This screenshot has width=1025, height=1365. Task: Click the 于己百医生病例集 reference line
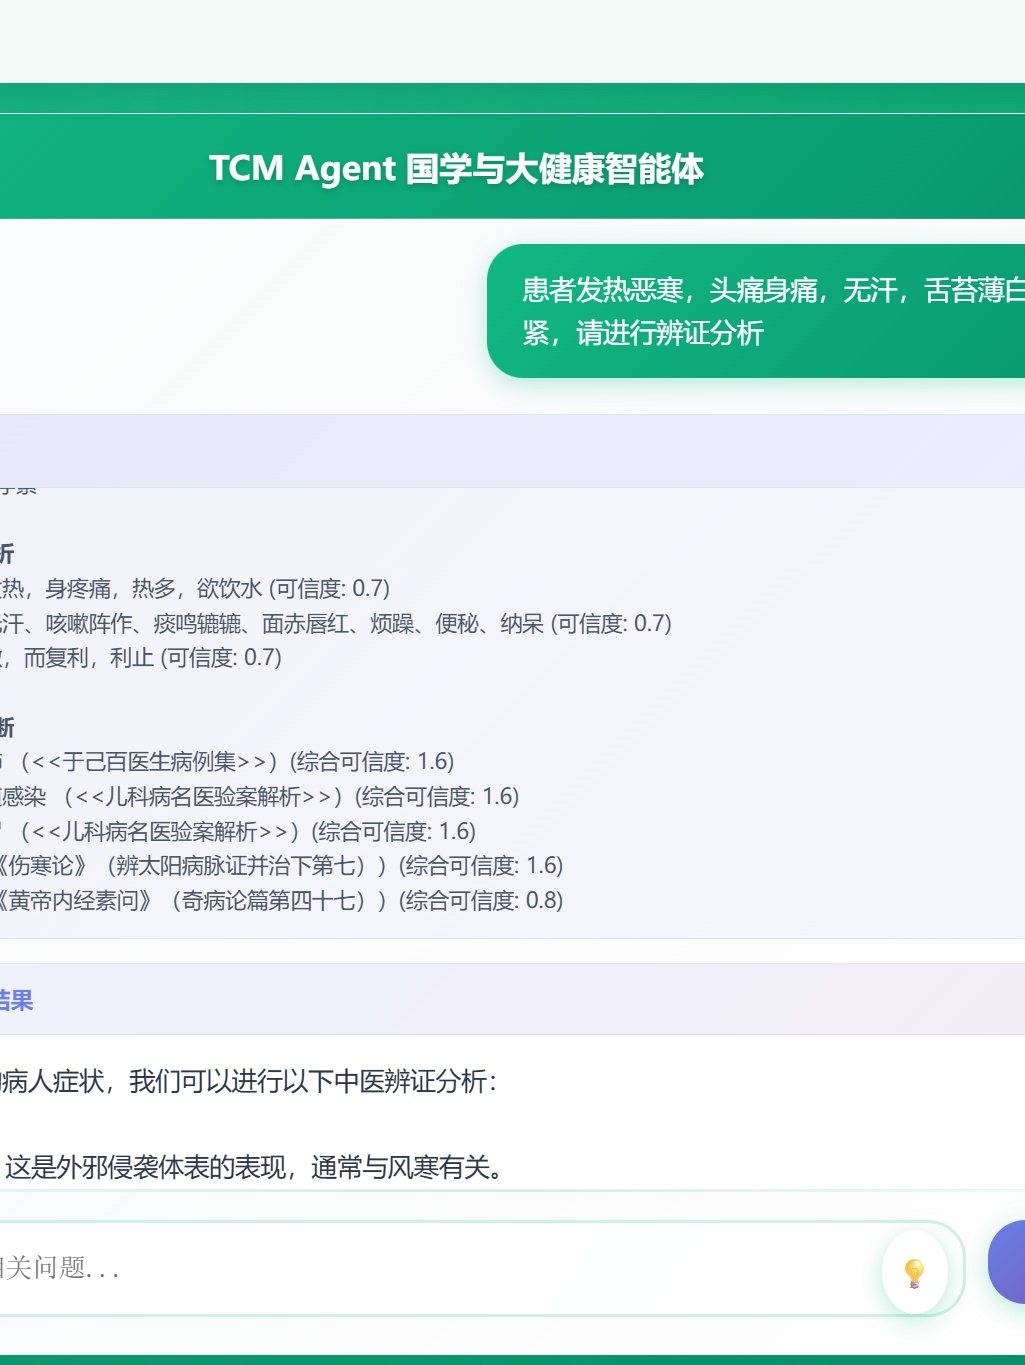pyautogui.click(x=228, y=762)
